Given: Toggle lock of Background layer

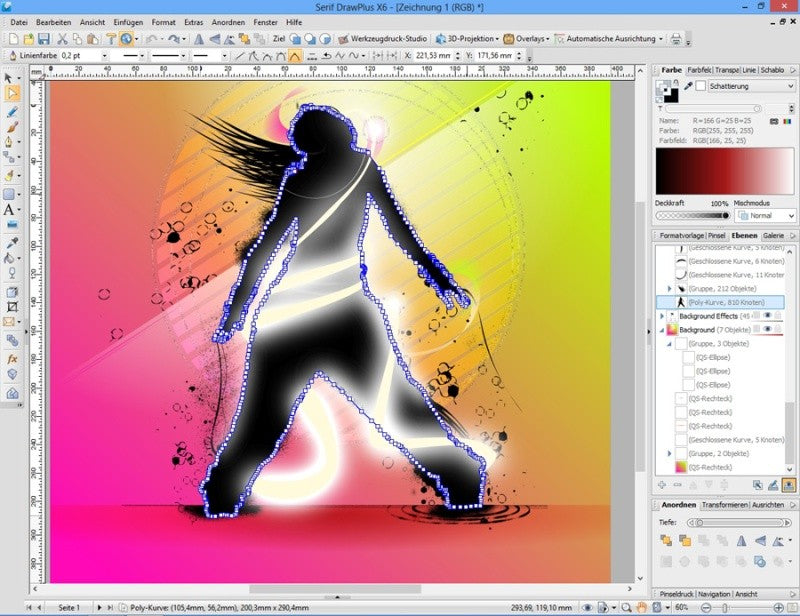Looking at the screenshot, I should pos(777,330).
